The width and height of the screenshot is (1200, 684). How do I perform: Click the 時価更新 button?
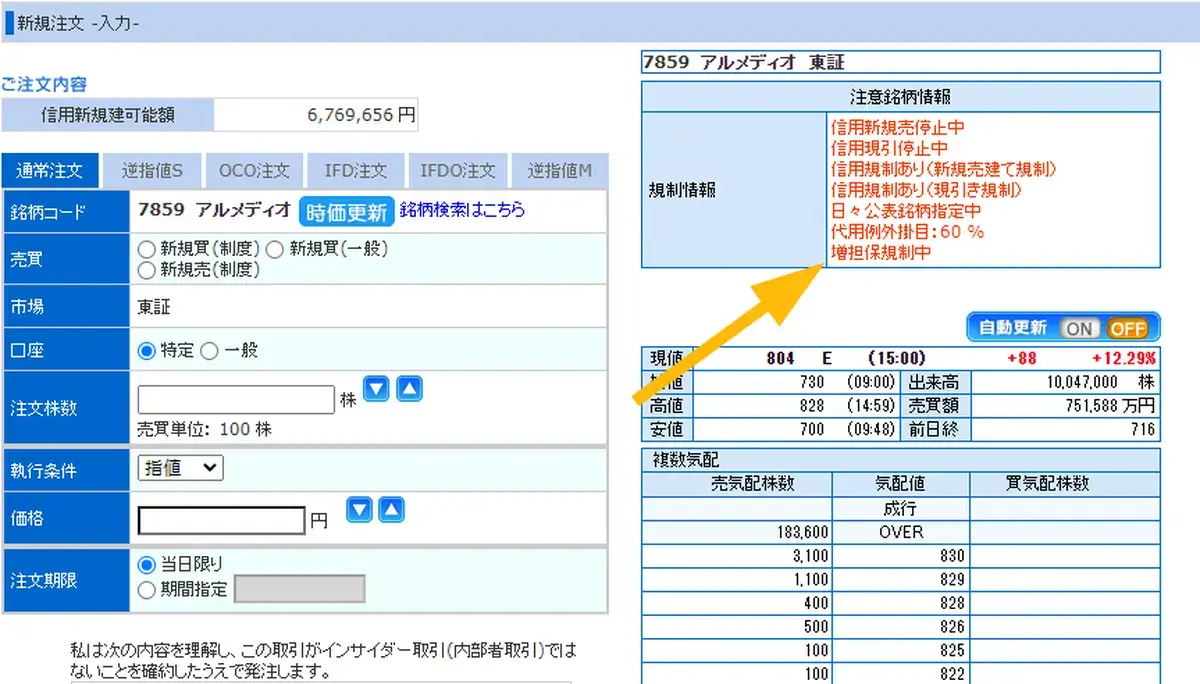coord(346,211)
